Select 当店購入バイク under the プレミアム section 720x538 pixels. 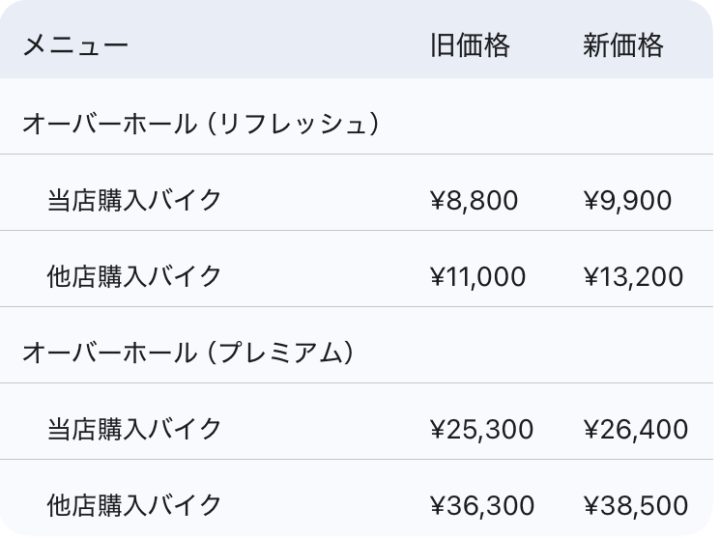click(x=134, y=429)
